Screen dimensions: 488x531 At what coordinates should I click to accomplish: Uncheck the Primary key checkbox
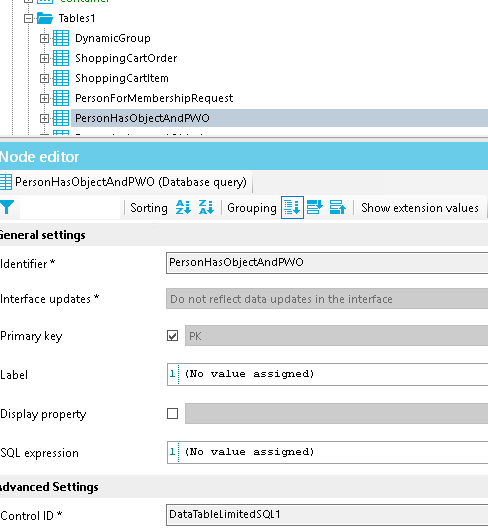[x=172, y=336]
